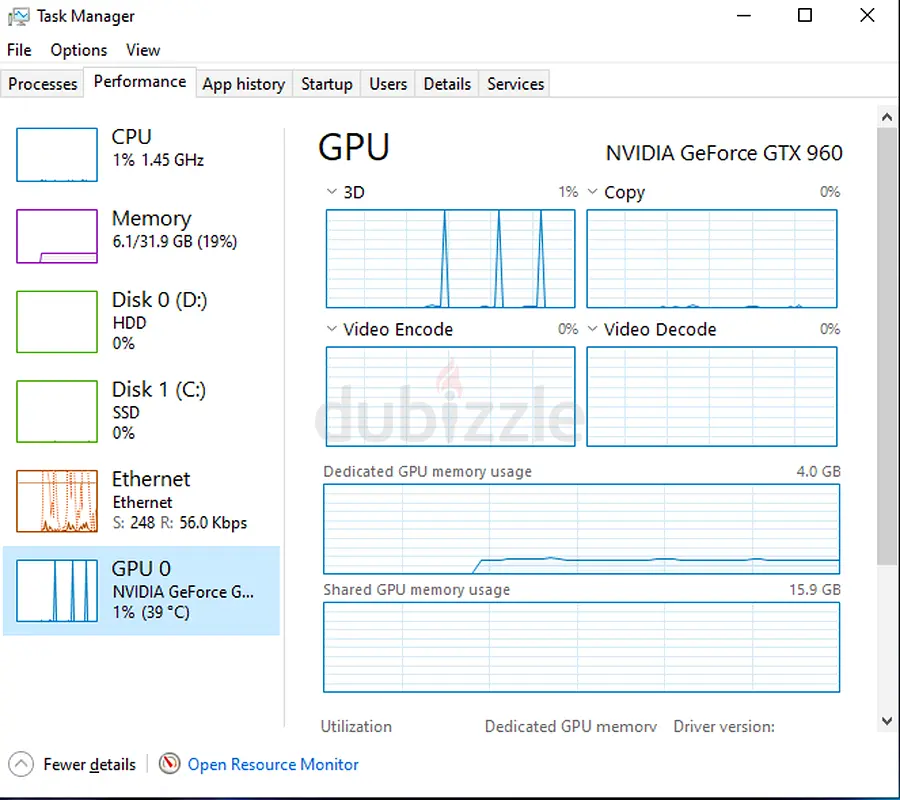Screen dimensions: 900x800
Task: Click the "Driver version:" label
Action: (x=724, y=726)
